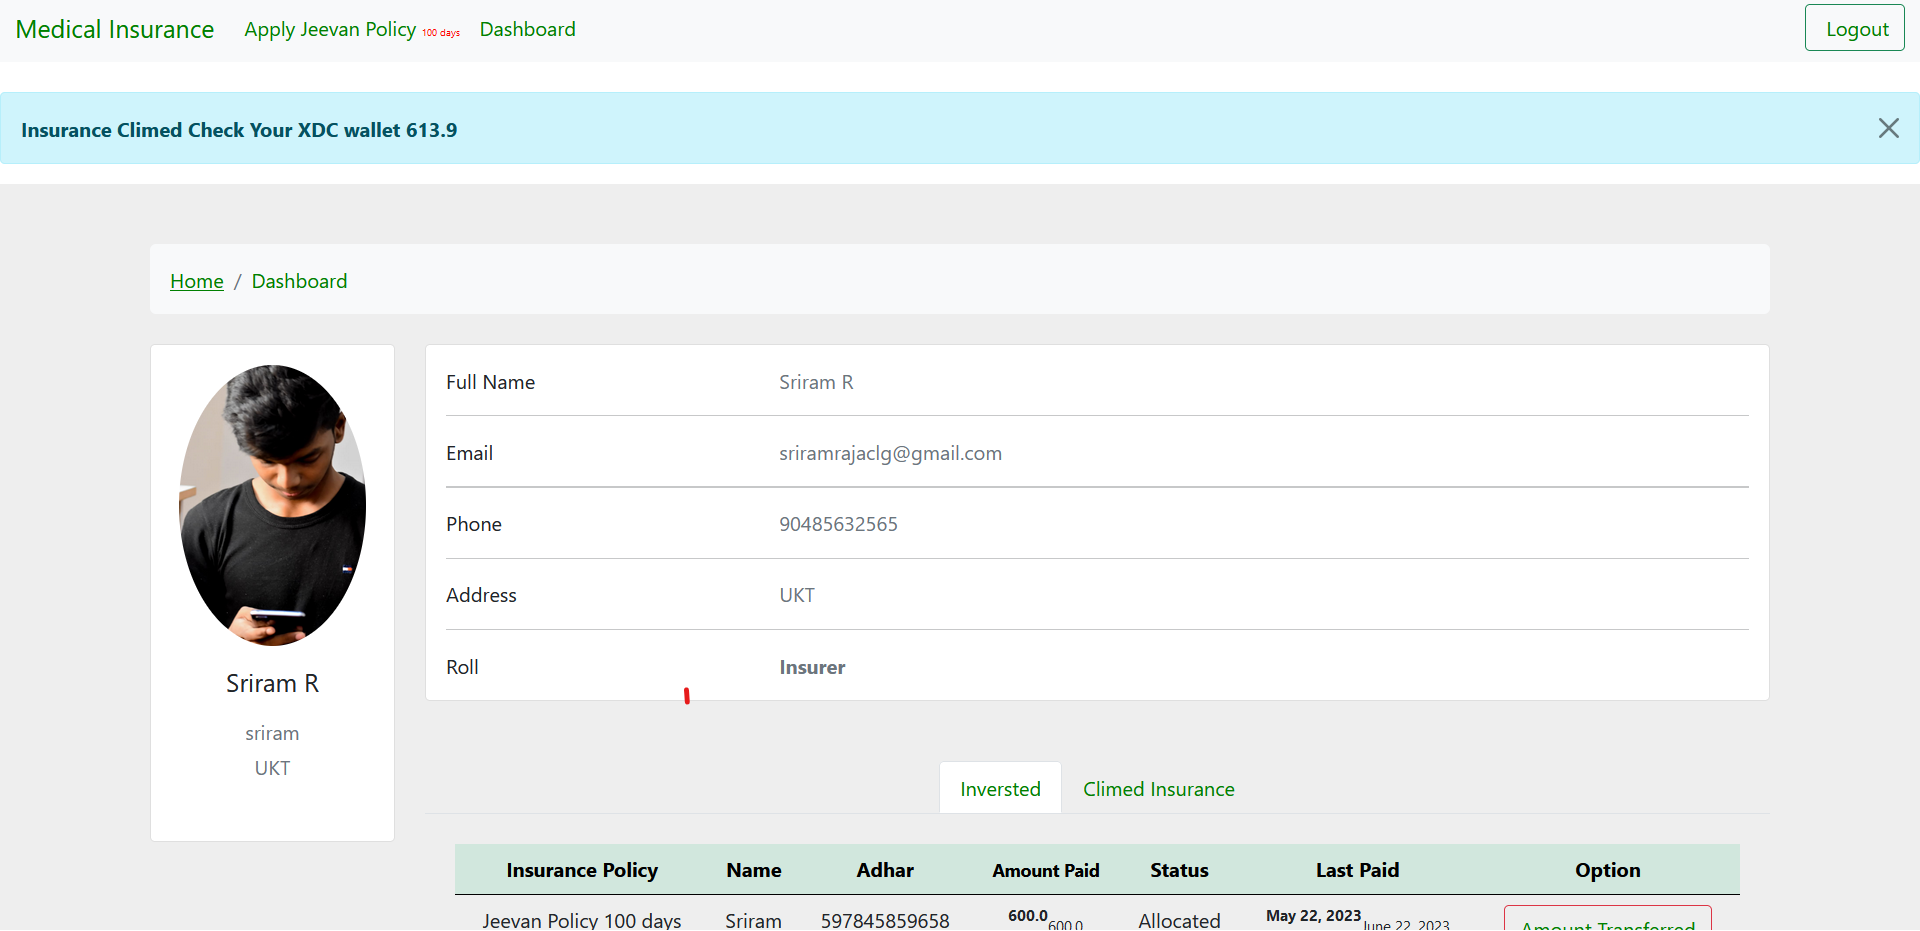Click the Adhar column header

click(x=885, y=870)
